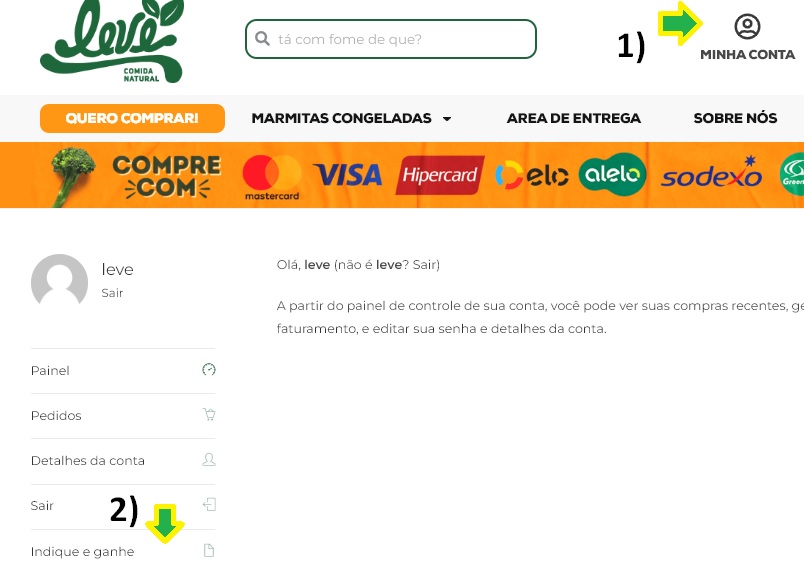Open Detalhes da conta sidebar item
Image resolution: width=804 pixels, height=571 pixels.
88,460
